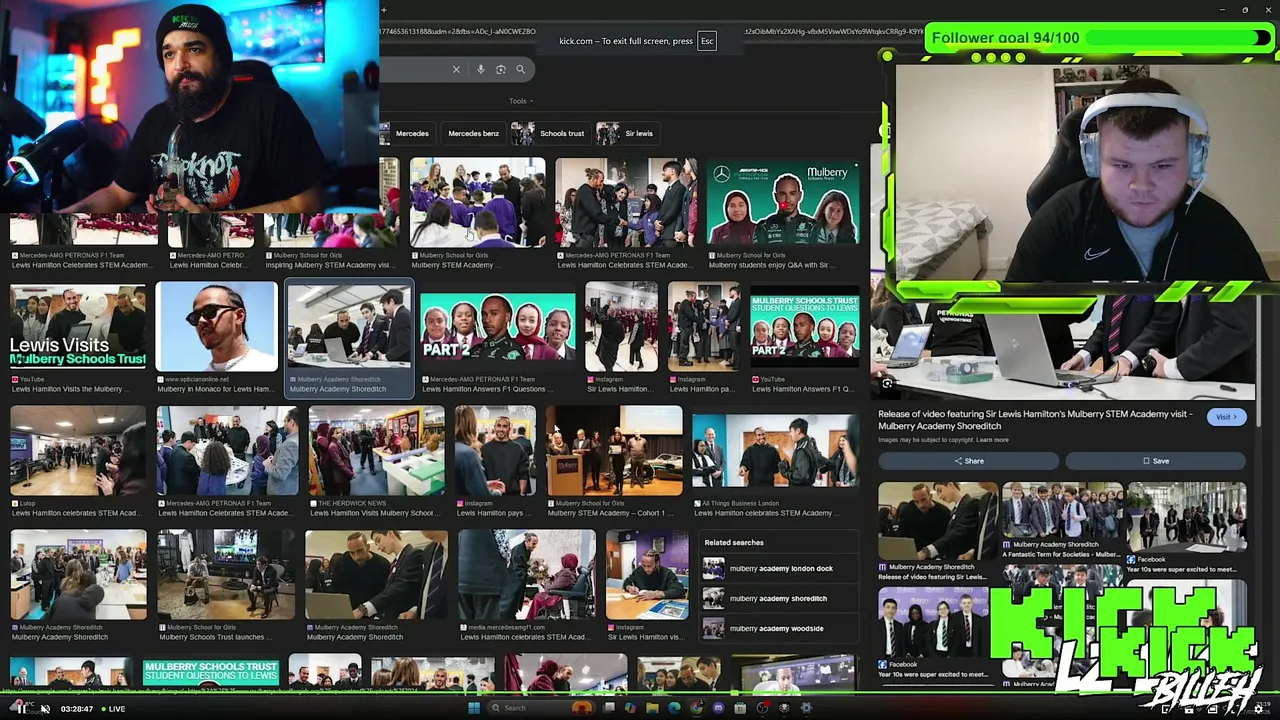Open related search mulberry academy london dock
This screenshot has height=720, width=1280.
click(780, 568)
